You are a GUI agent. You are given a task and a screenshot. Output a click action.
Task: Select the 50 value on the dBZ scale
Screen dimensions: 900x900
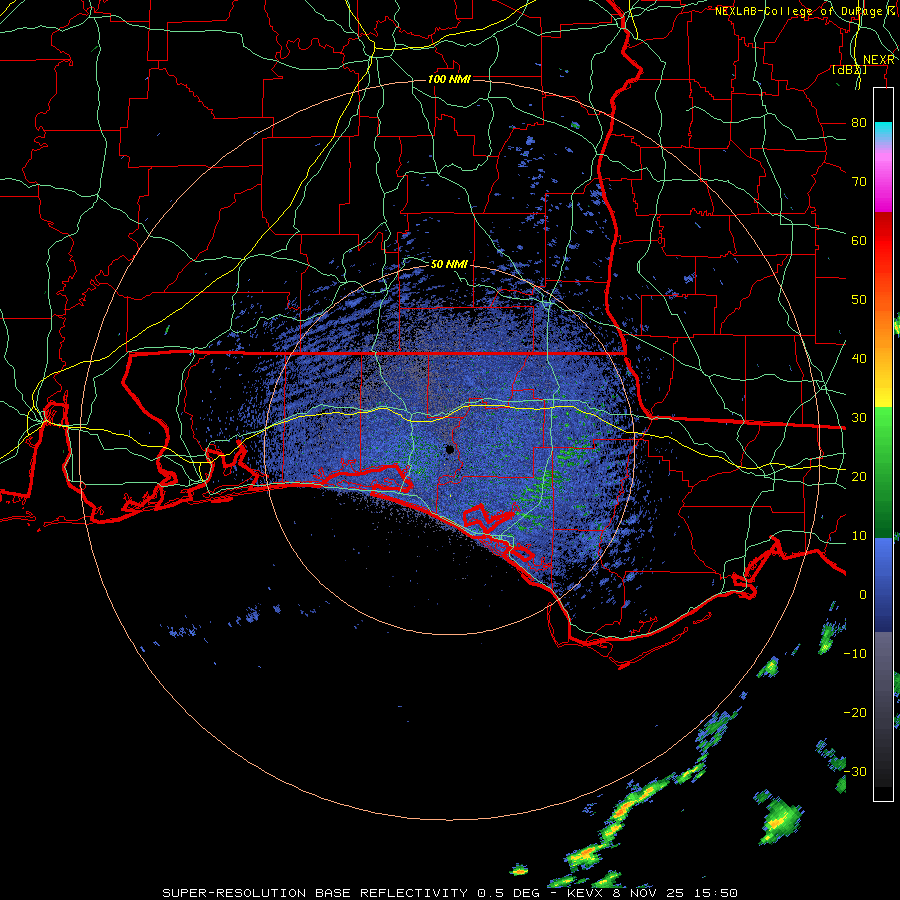[x=859, y=300]
